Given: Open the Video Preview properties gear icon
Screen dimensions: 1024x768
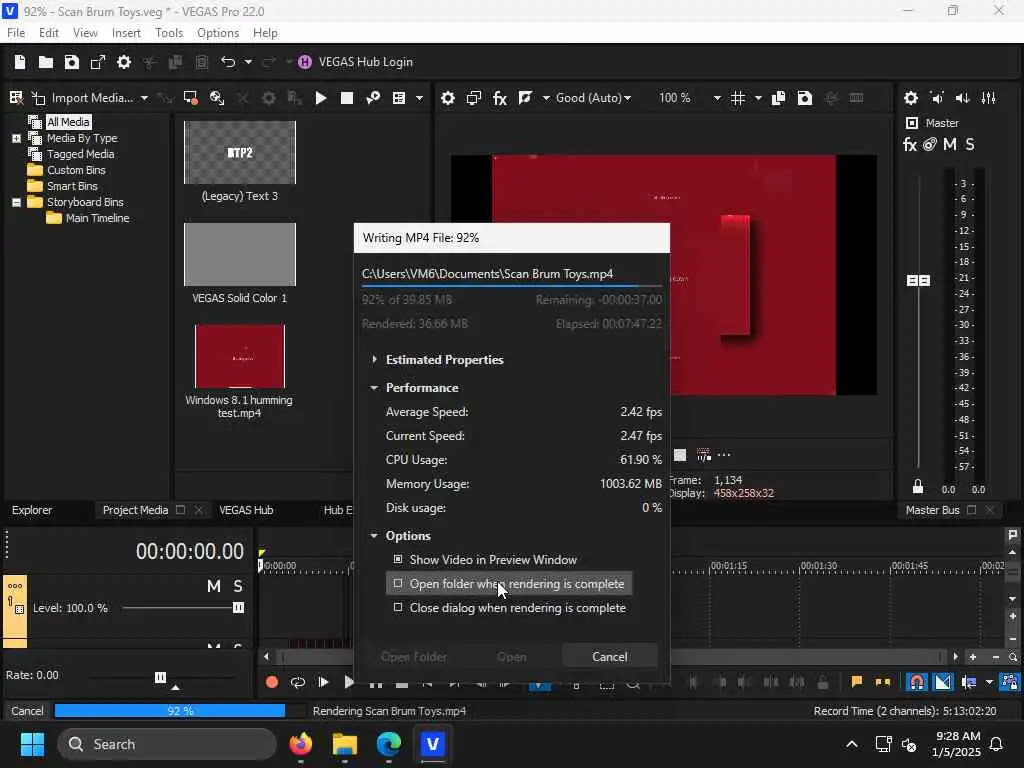Looking at the screenshot, I should click(447, 98).
